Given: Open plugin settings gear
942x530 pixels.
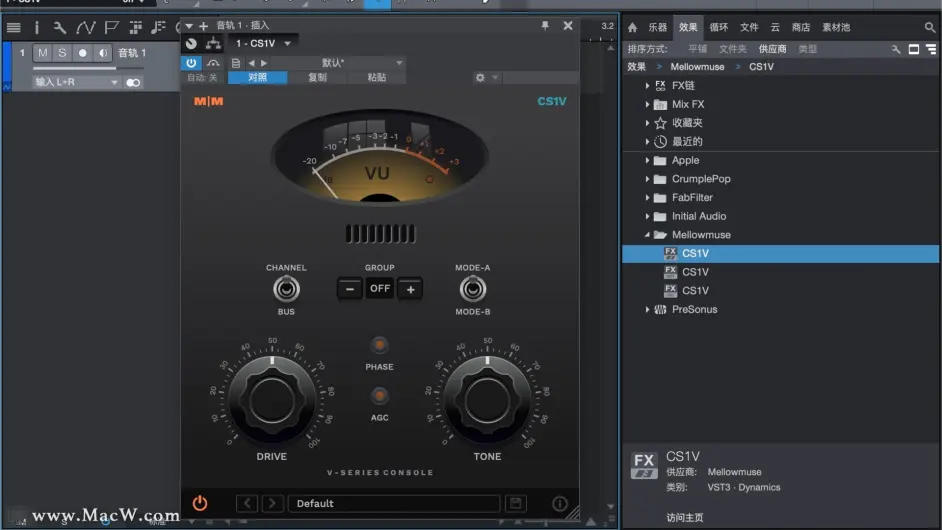Looking at the screenshot, I should [480, 78].
